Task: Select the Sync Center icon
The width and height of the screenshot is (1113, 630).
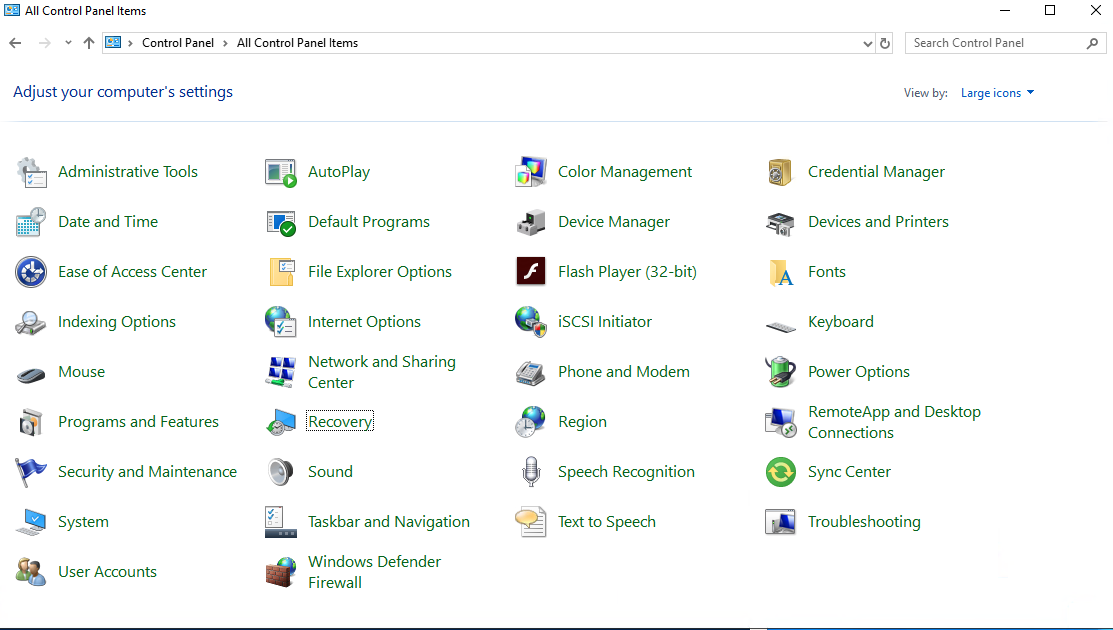Action: [x=781, y=472]
